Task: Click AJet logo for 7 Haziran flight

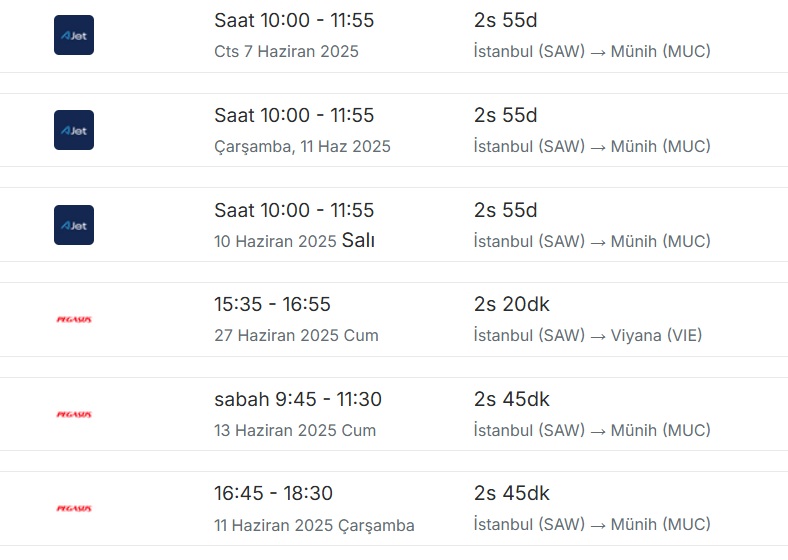Action: tap(74, 35)
